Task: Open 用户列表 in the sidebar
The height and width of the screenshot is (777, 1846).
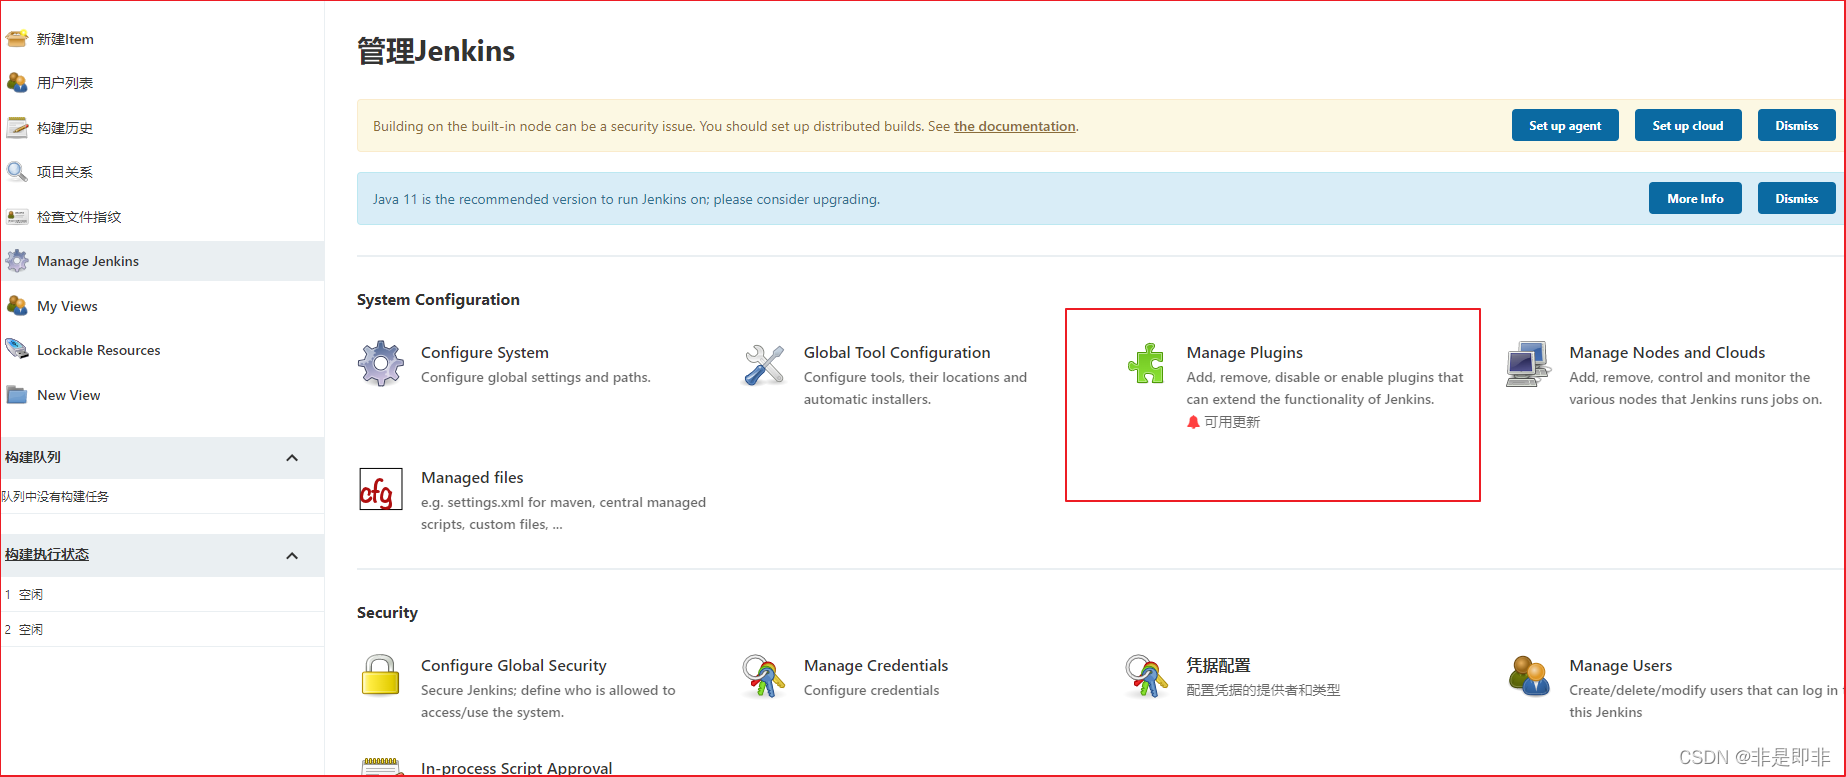Action: (65, 83)
